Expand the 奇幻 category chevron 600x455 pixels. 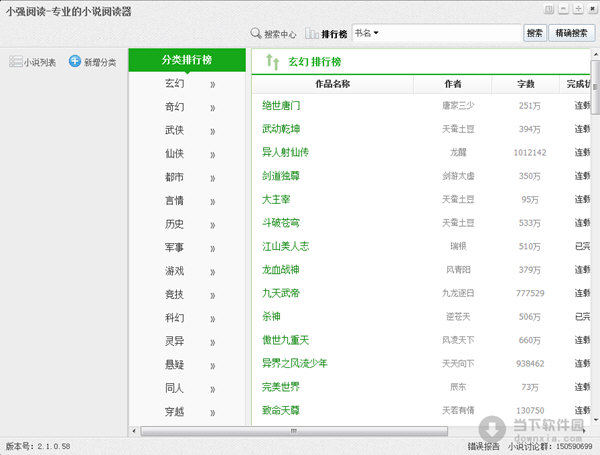coord(213,108)
